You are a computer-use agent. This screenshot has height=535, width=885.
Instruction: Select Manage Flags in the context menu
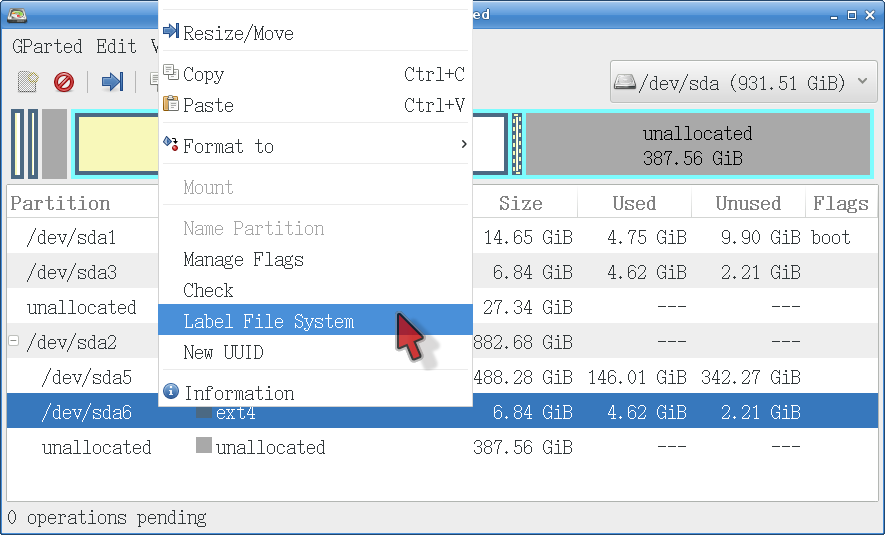click(243, 260)
